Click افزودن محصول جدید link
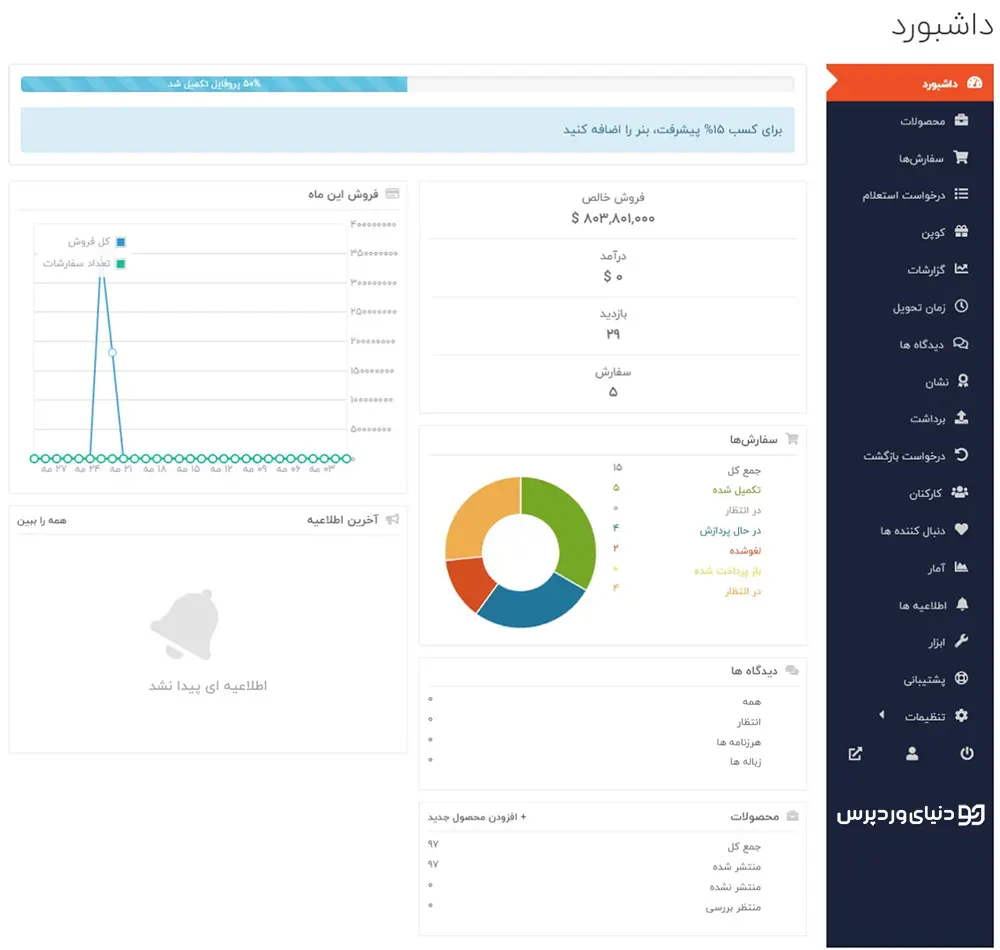This screenshot has height=950, width=1000. (x=477, y=817)
